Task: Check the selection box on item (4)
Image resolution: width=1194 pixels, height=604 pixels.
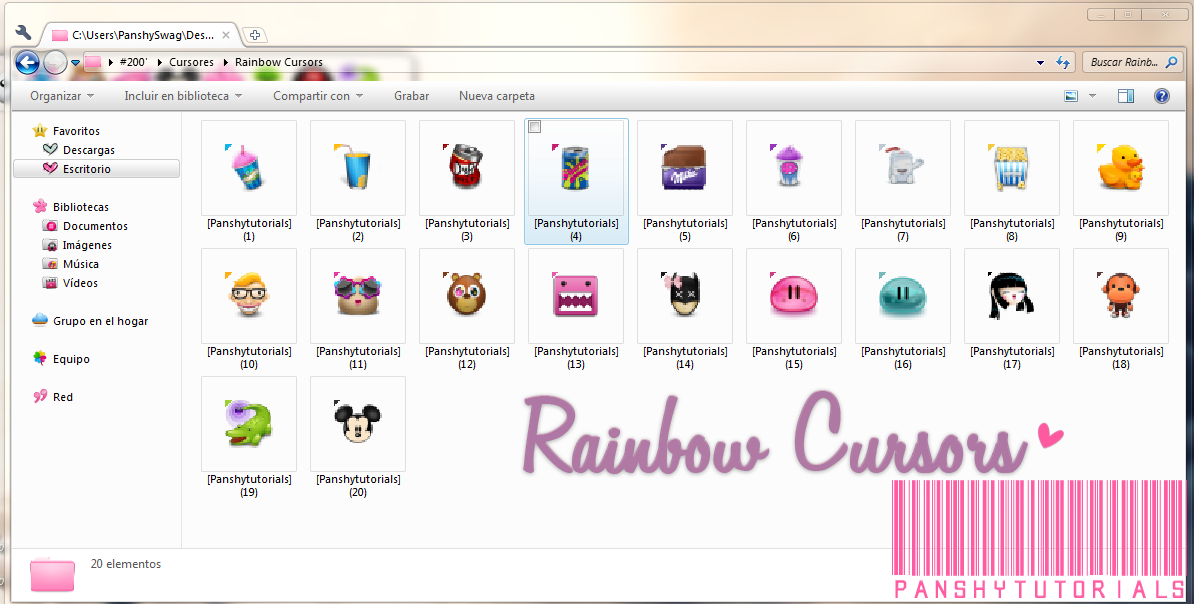Action: click(535, 126)
